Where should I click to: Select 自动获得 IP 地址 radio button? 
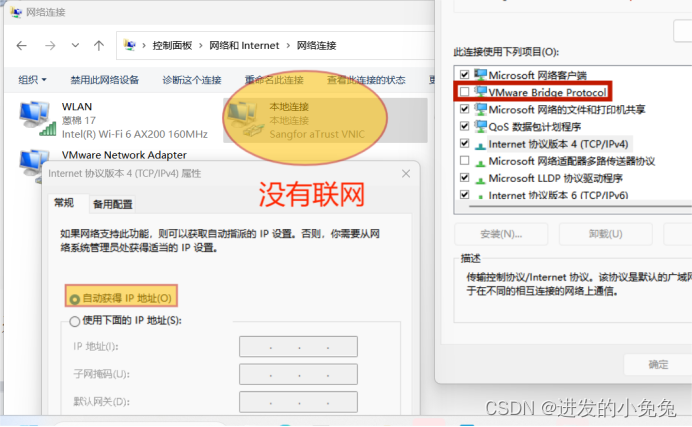(x=75, y=300)
